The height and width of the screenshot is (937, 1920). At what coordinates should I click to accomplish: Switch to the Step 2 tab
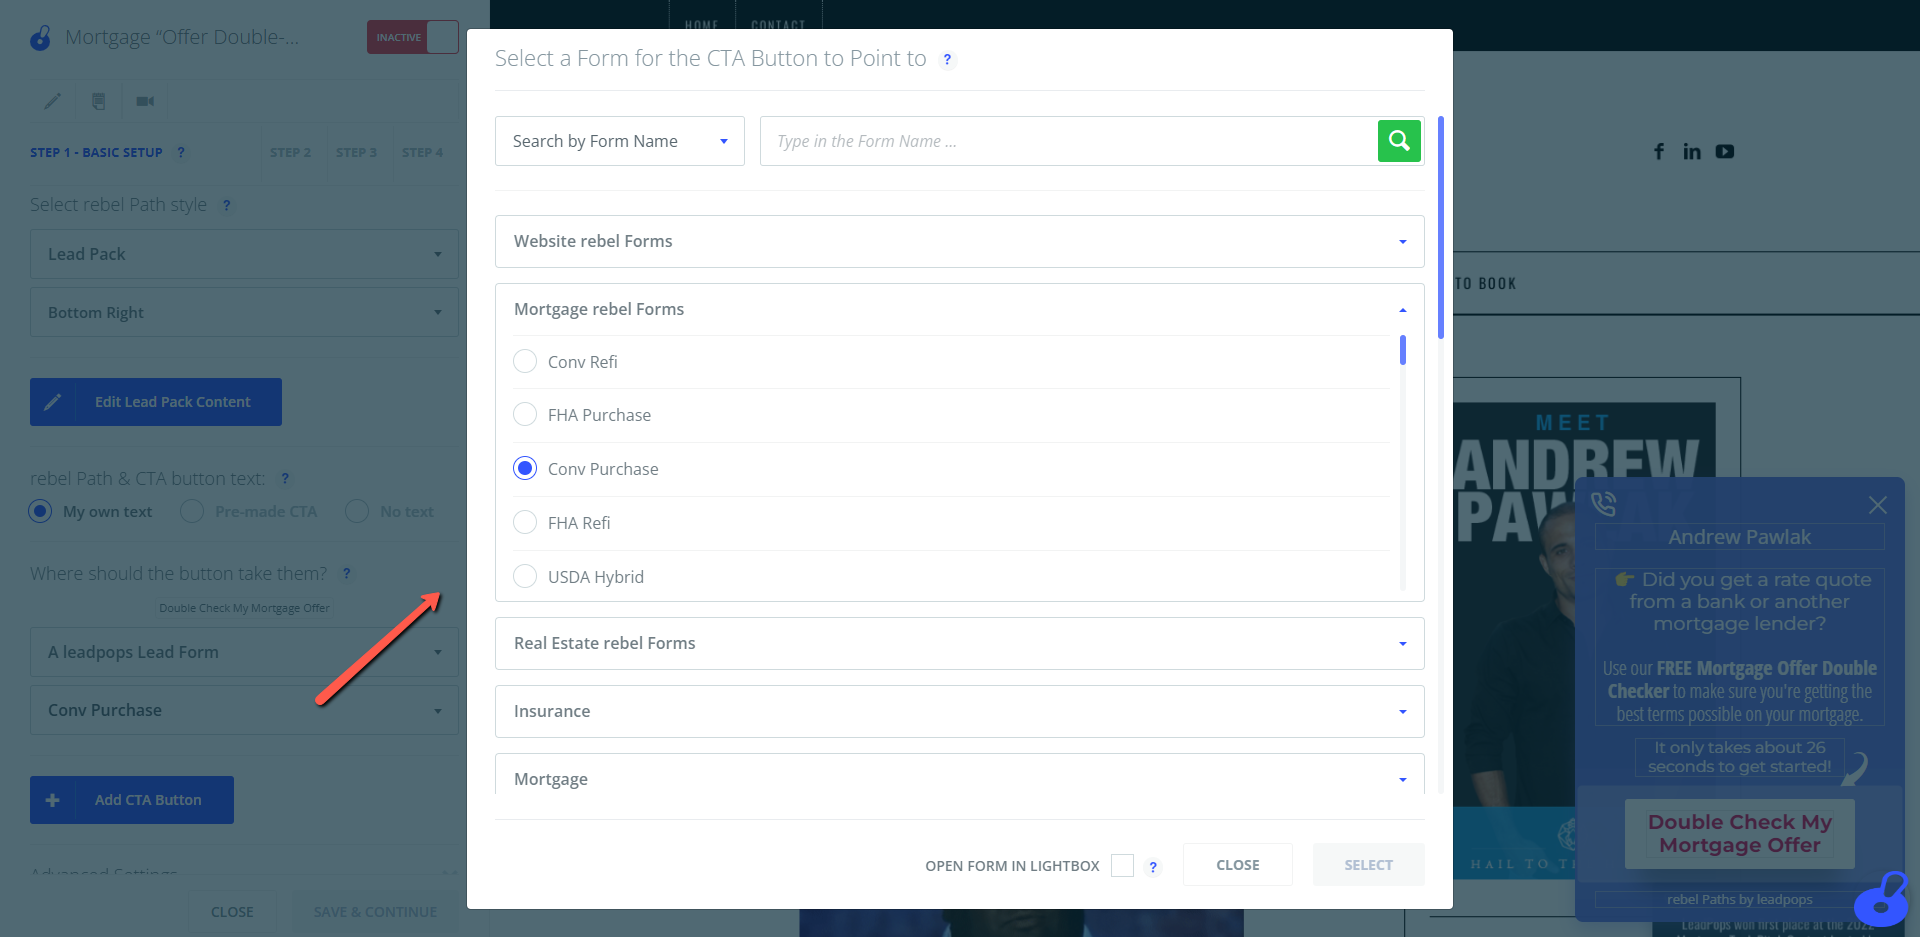point(290,153)
